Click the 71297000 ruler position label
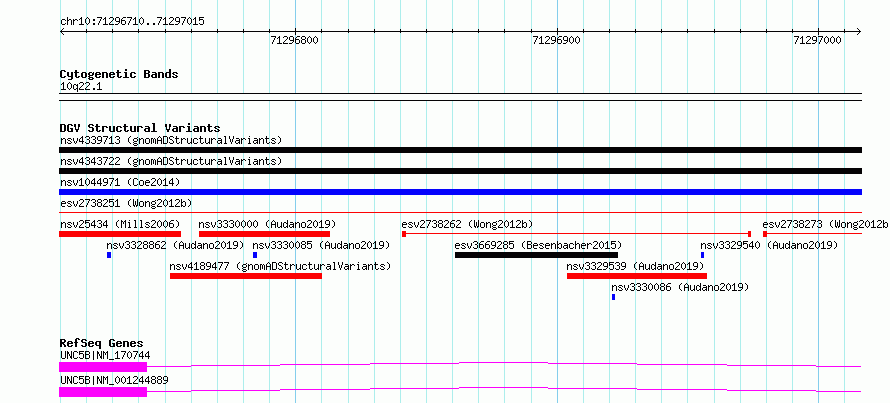 [818, 40]
